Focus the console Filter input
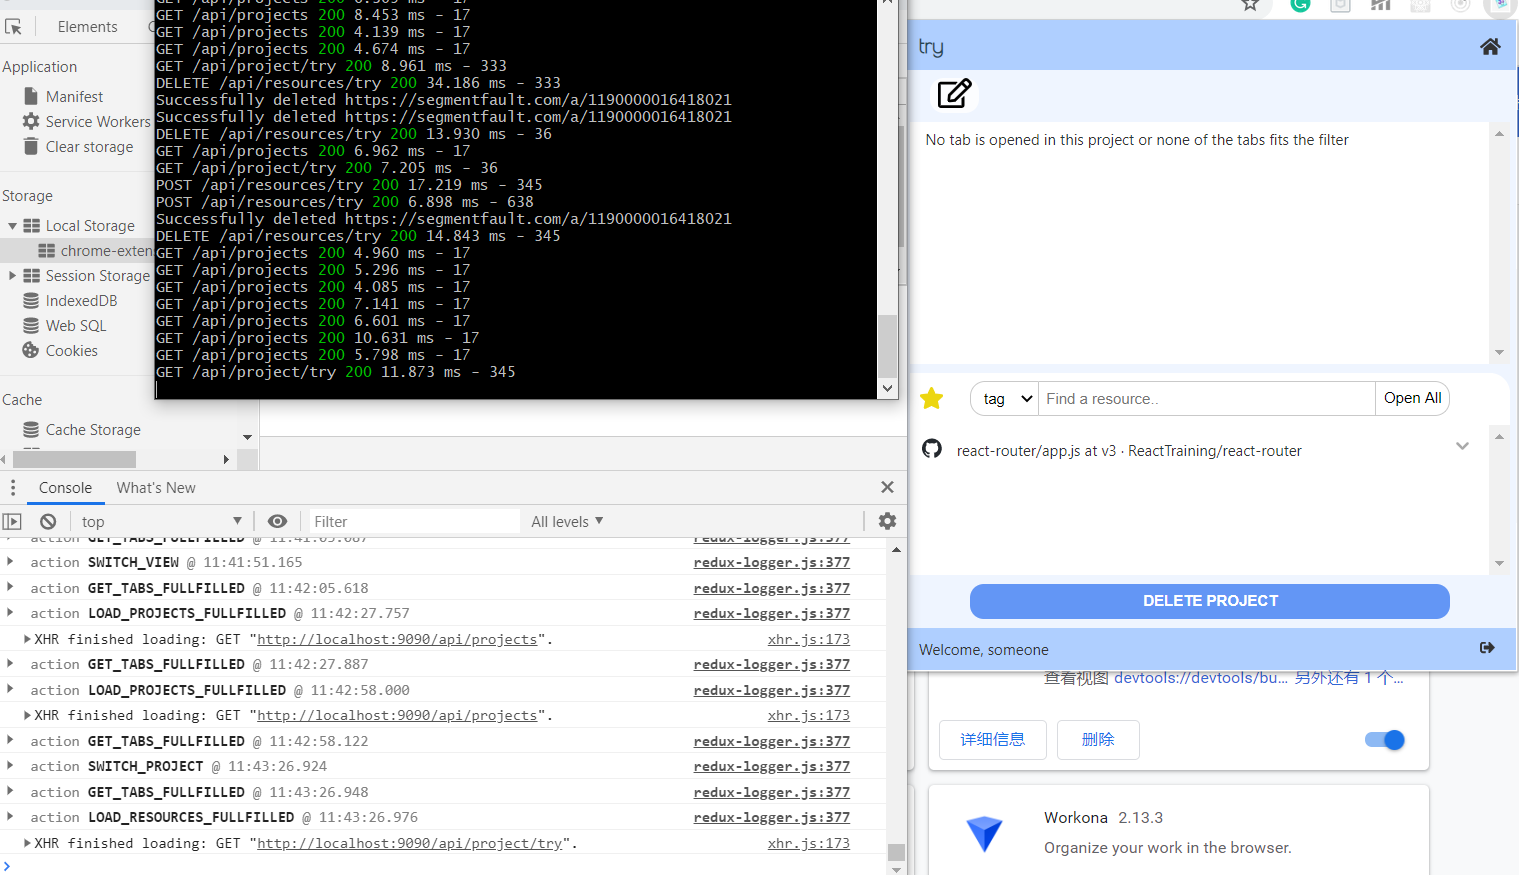 pyautogui.click(x=414, y=521)
